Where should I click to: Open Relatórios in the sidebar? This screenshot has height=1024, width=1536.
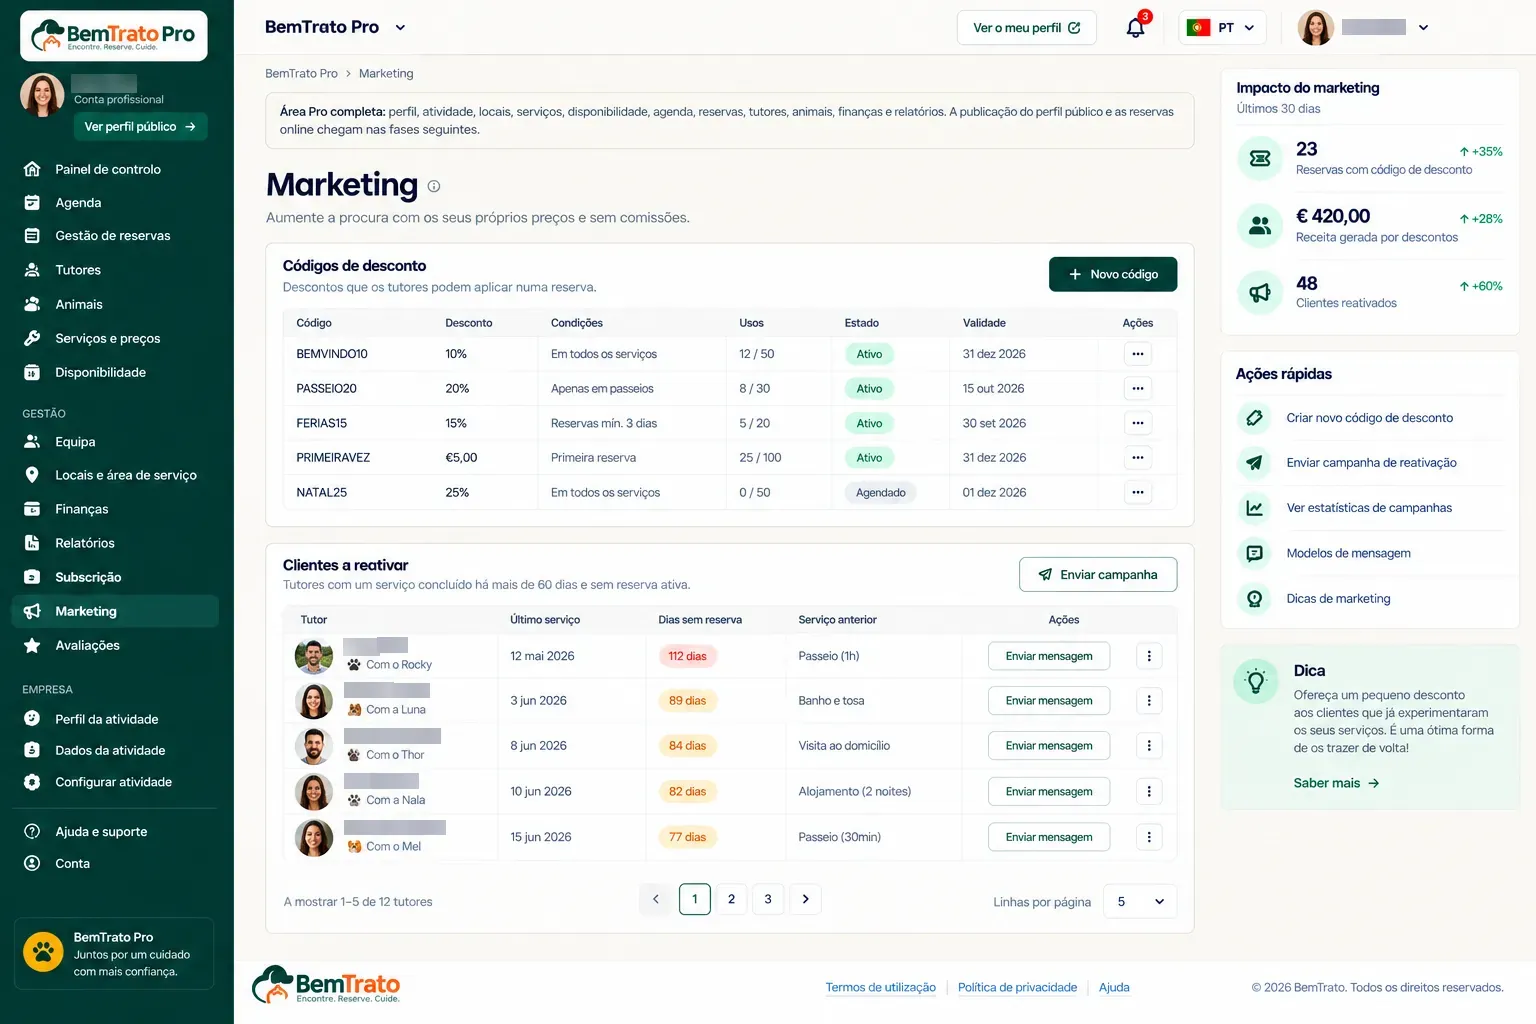pyautogui.click(x=85, y=543)
